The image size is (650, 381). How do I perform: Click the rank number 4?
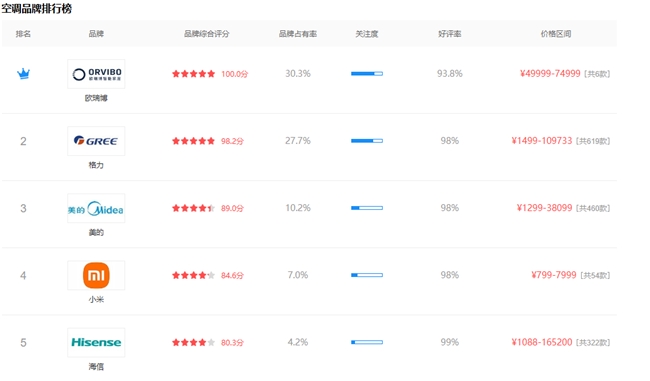point(23,276)
